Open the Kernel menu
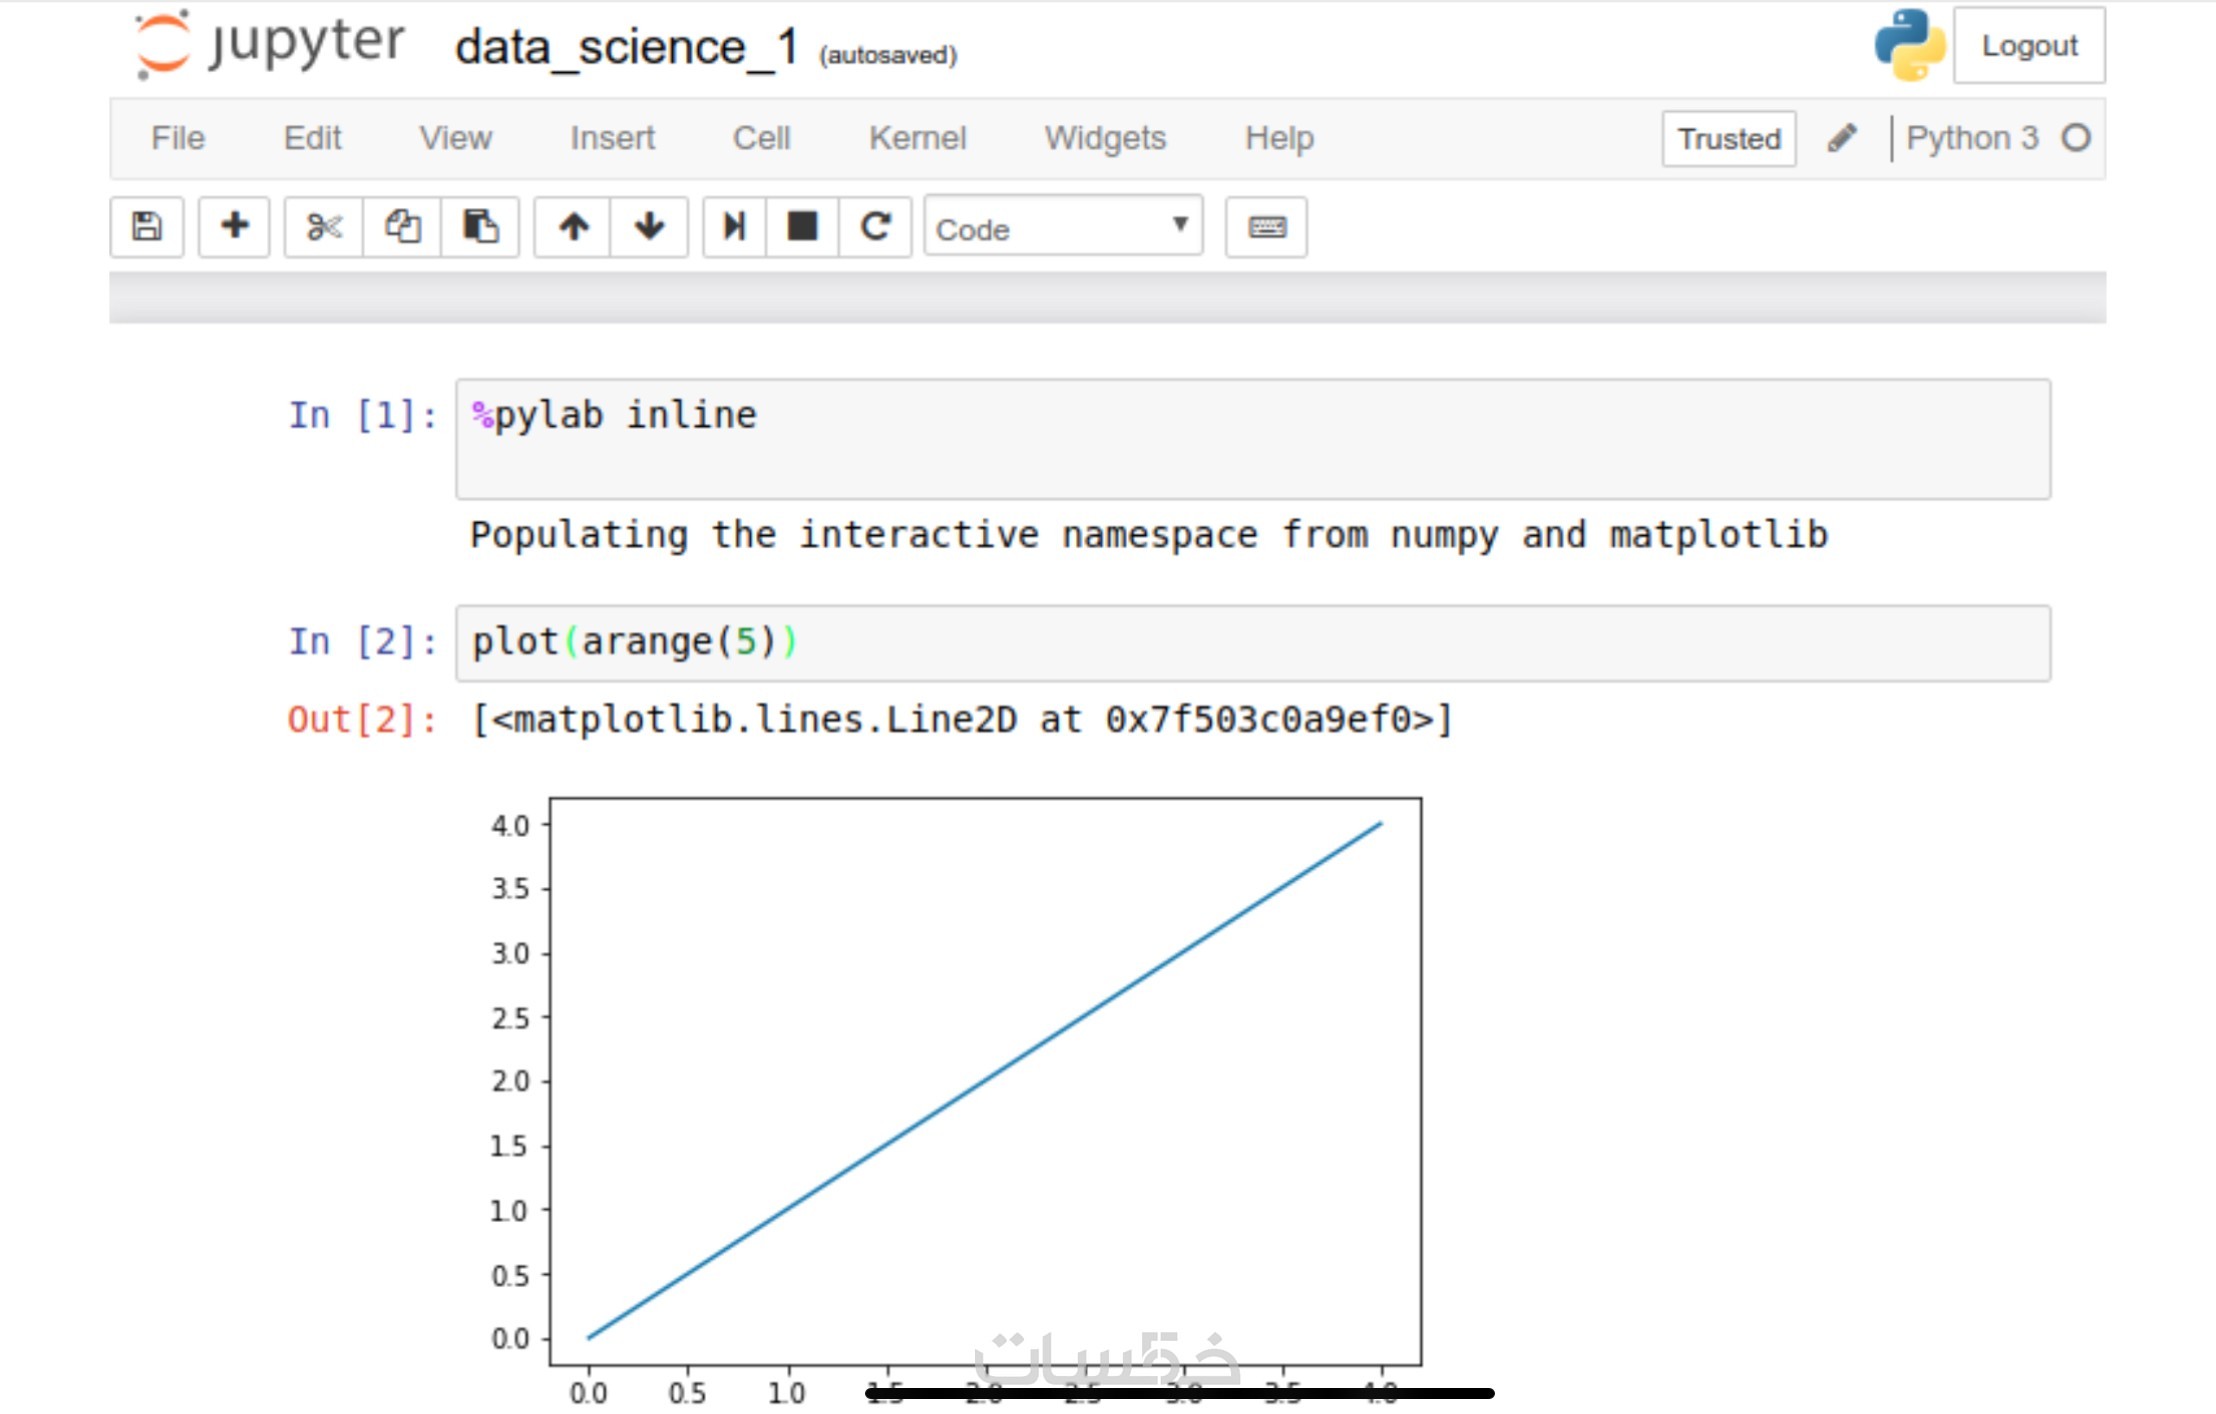The width and height of the screenshot is (2216, 1414). (x=917, y=138)
